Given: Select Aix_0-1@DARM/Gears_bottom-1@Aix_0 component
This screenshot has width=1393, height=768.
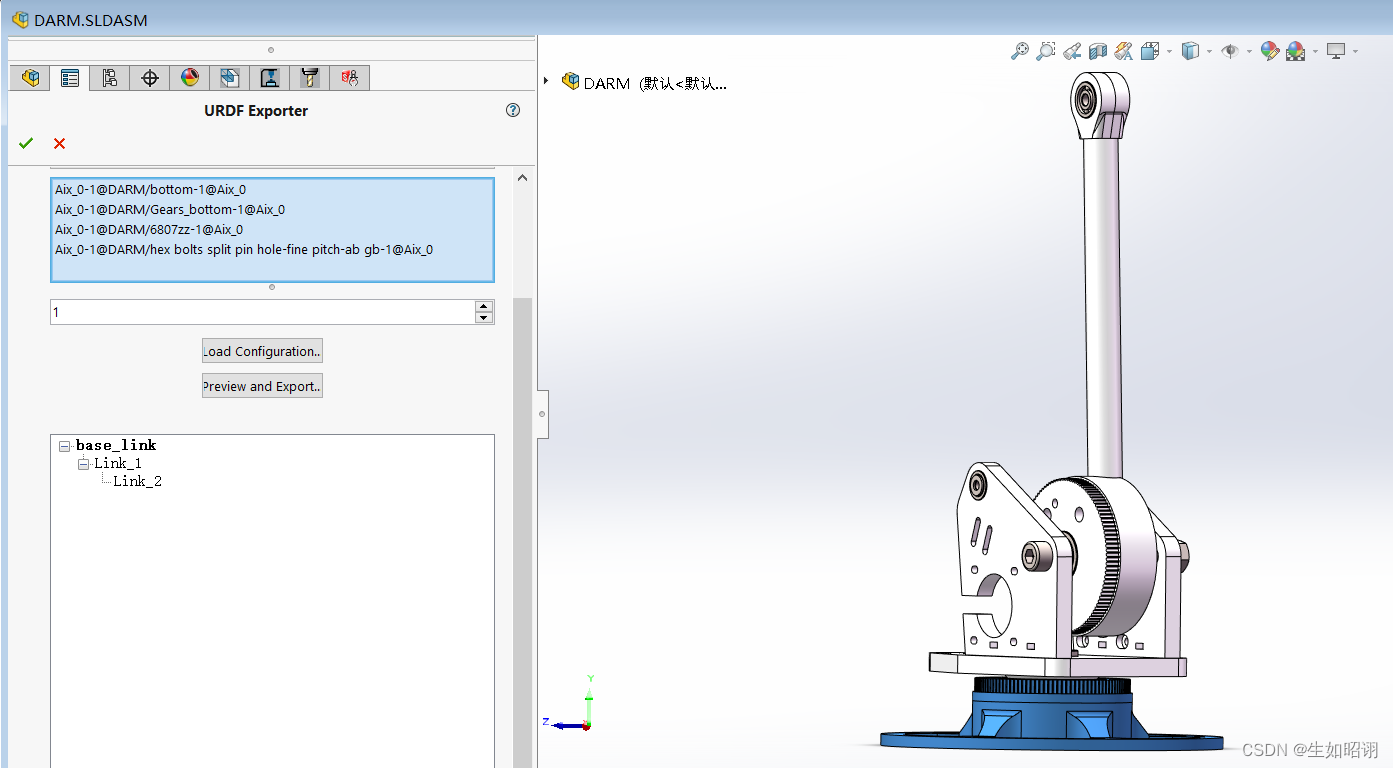Looking at the screenshot, I should (x=170, y=209).
